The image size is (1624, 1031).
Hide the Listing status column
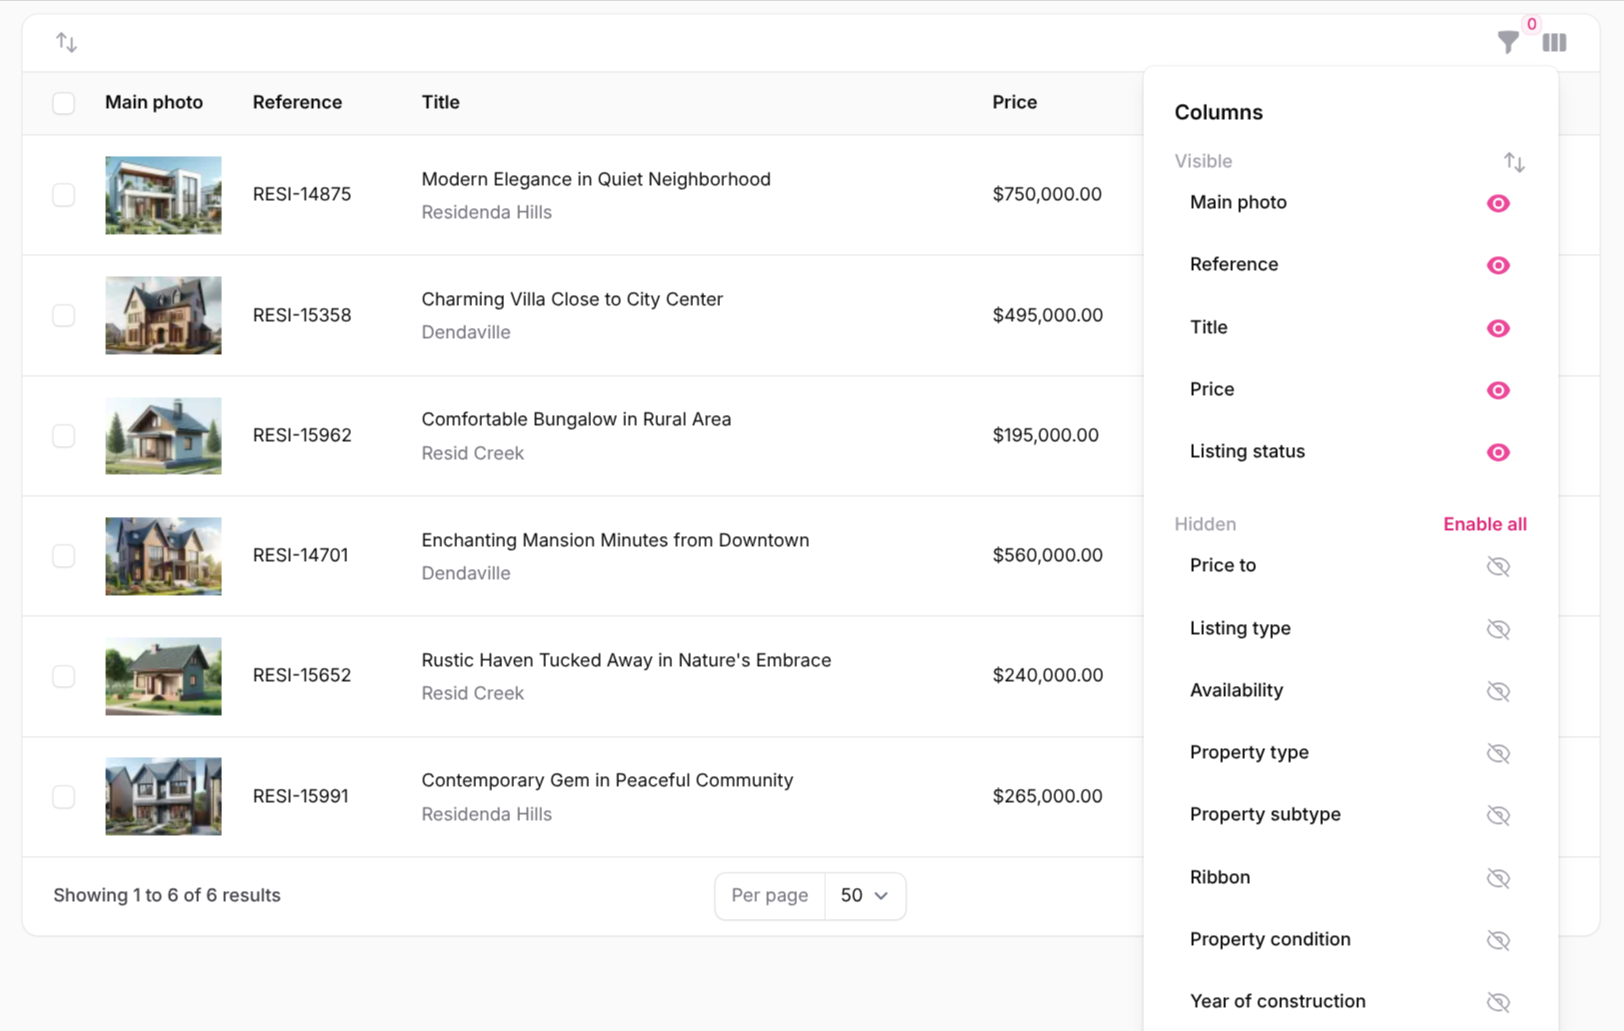tap(1497, 452)
